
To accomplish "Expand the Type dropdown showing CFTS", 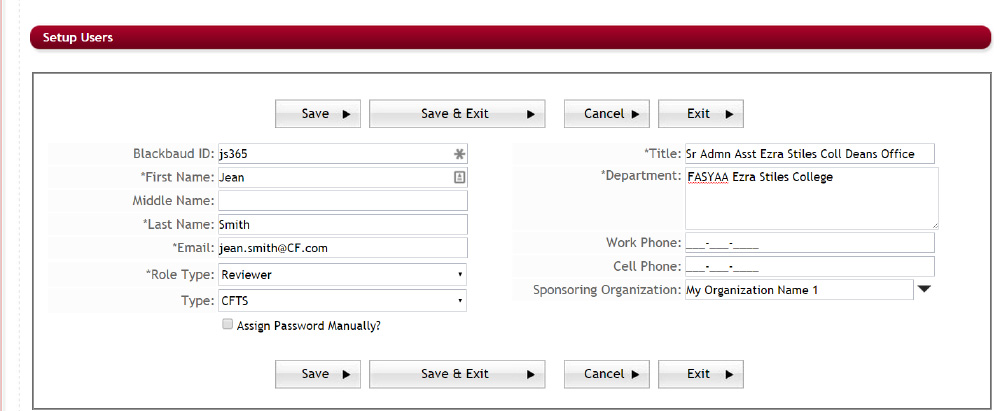I will click(x=342, y=300).
